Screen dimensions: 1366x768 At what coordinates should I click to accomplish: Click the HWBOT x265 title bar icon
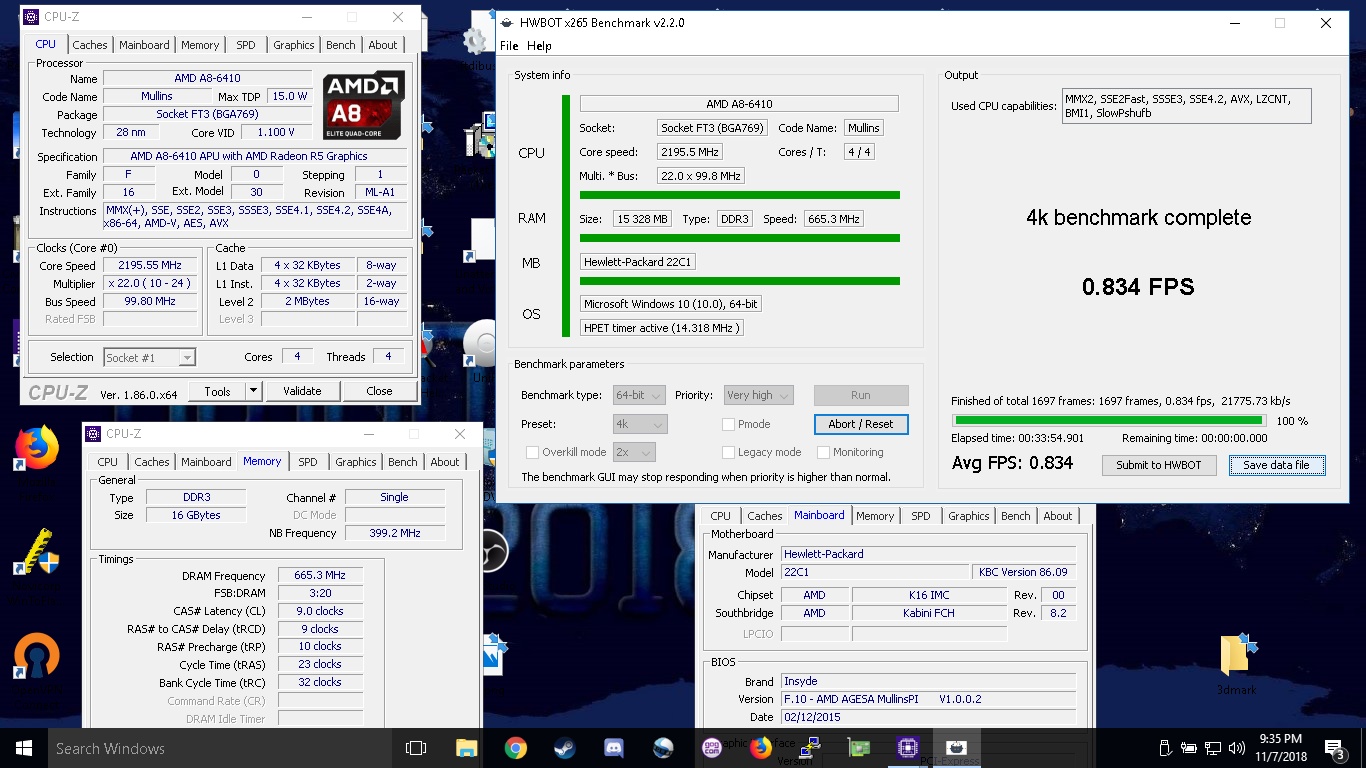pos(507,23)
